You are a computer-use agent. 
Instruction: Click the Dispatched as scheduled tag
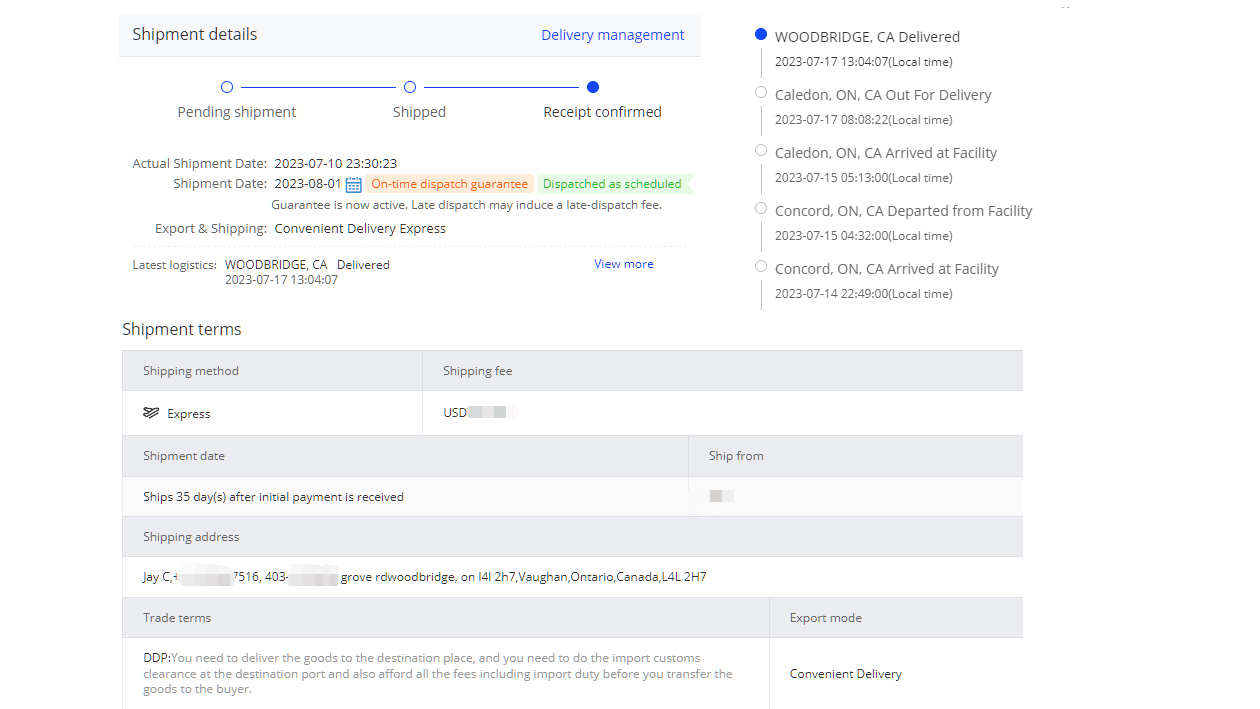[x=612, y=184]
